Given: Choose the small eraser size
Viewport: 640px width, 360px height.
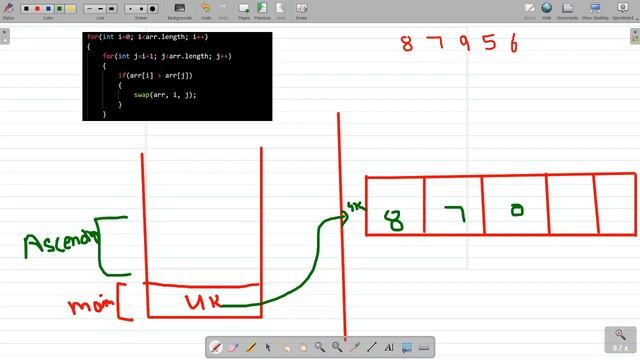Looking at the screenshot, I should pos(130,9).
